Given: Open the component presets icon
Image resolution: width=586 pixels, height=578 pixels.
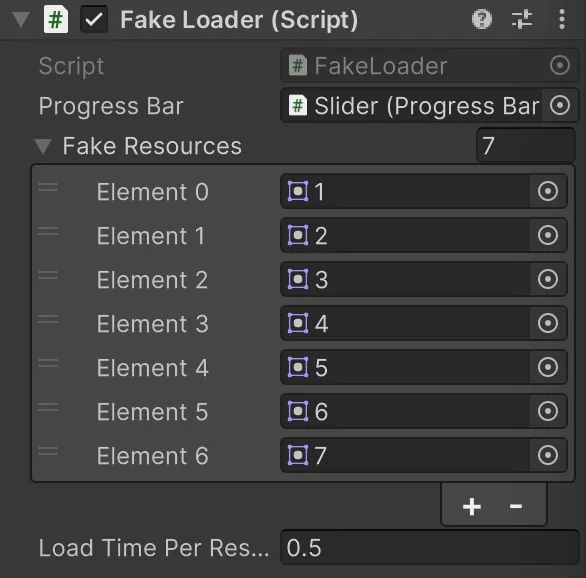Looking at the screenshot, I should pyautogui.click(x=522, y=19).
